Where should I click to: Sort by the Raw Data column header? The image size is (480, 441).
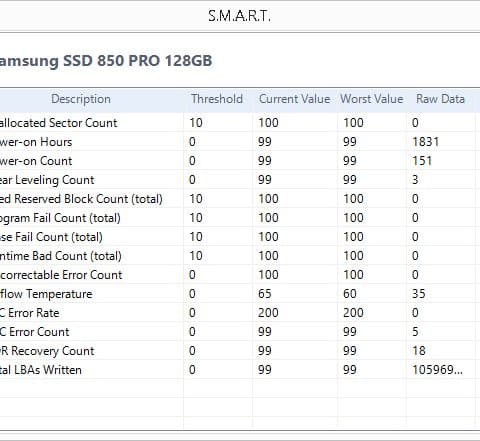tap(440, 99)
